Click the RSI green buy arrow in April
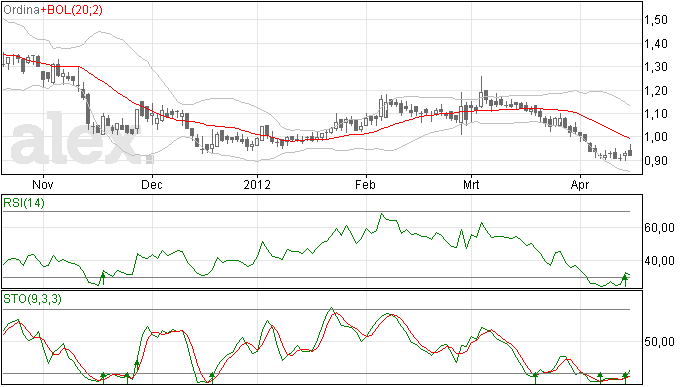This screenshot has height=387, width=690. pos(625,280)
